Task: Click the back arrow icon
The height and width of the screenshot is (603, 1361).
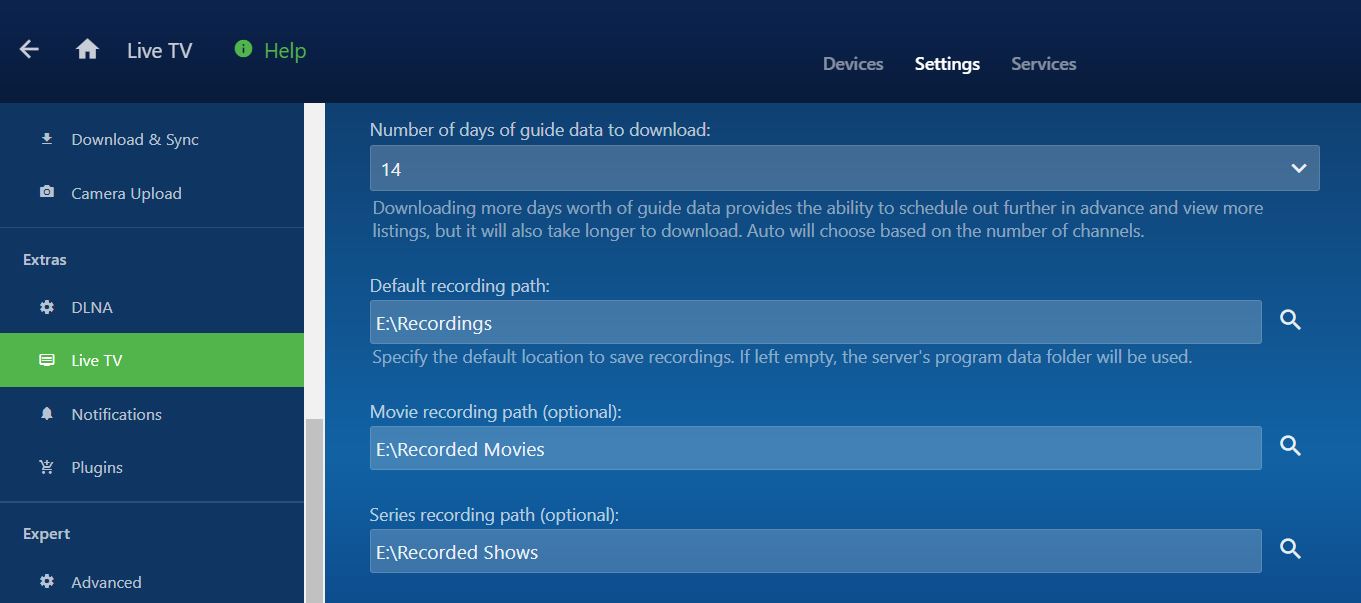Action: coord(29,49)
